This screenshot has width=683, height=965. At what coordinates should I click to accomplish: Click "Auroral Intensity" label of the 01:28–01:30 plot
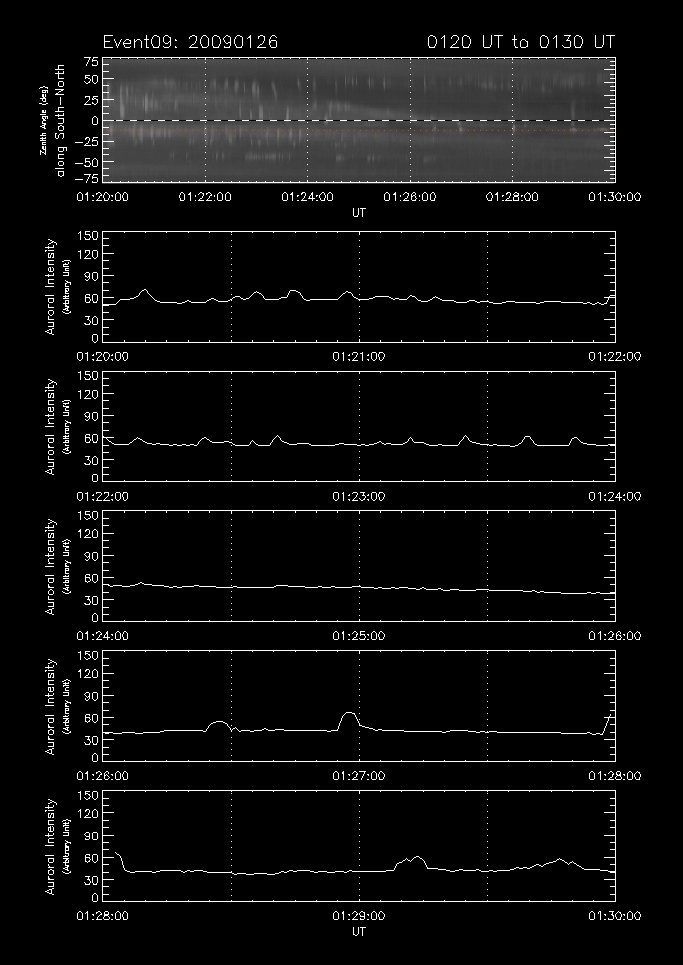pos(50,847)
